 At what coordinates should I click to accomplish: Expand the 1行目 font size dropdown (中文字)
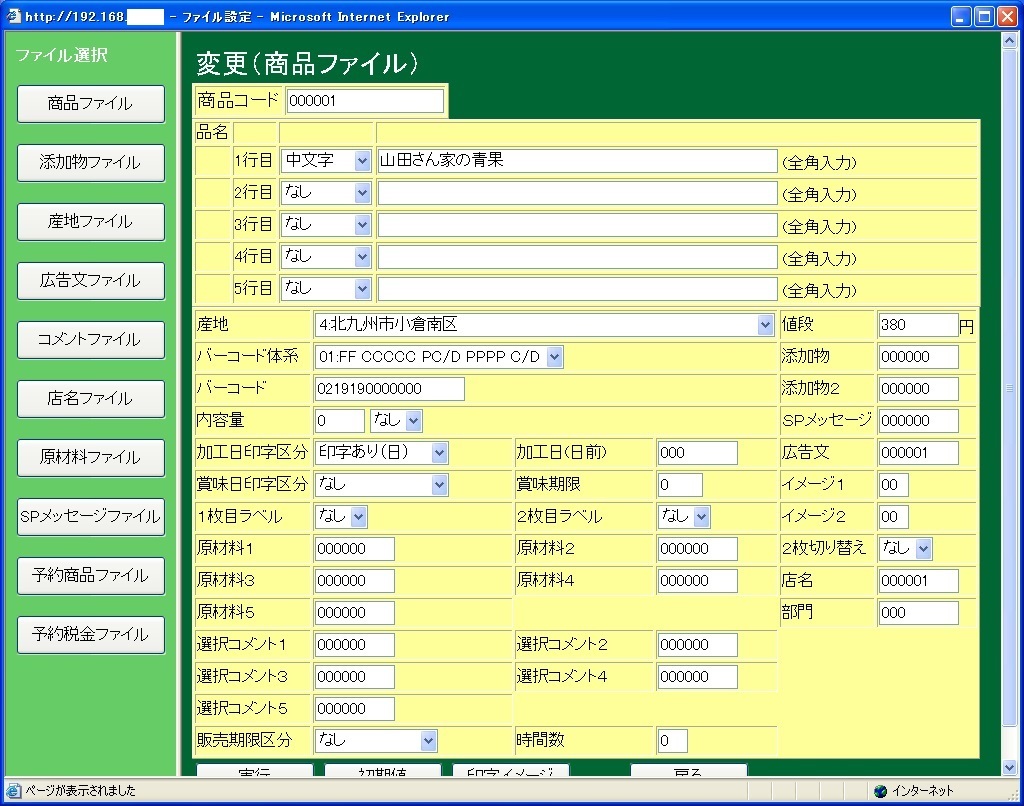point(326,161)
